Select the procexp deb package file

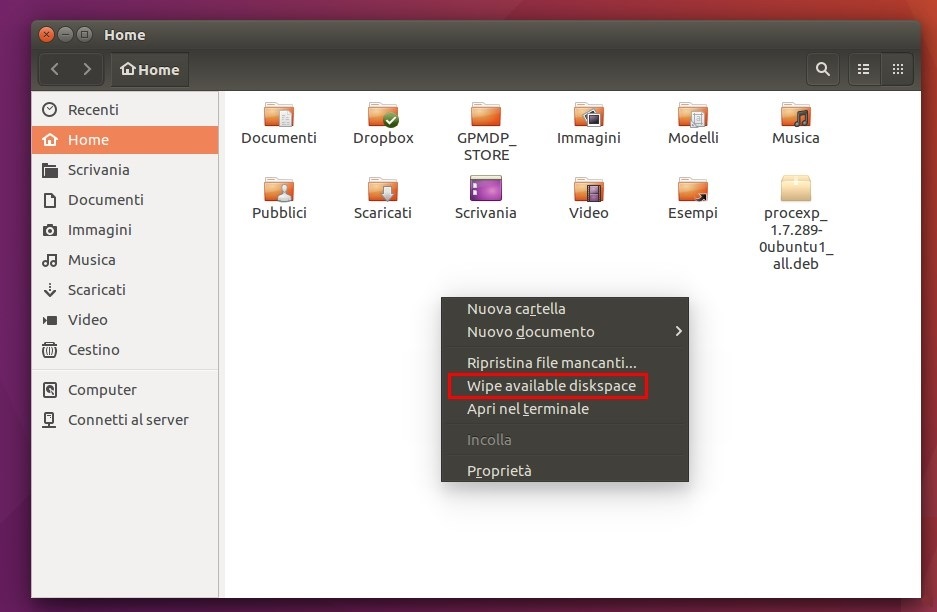click(795, 188)
